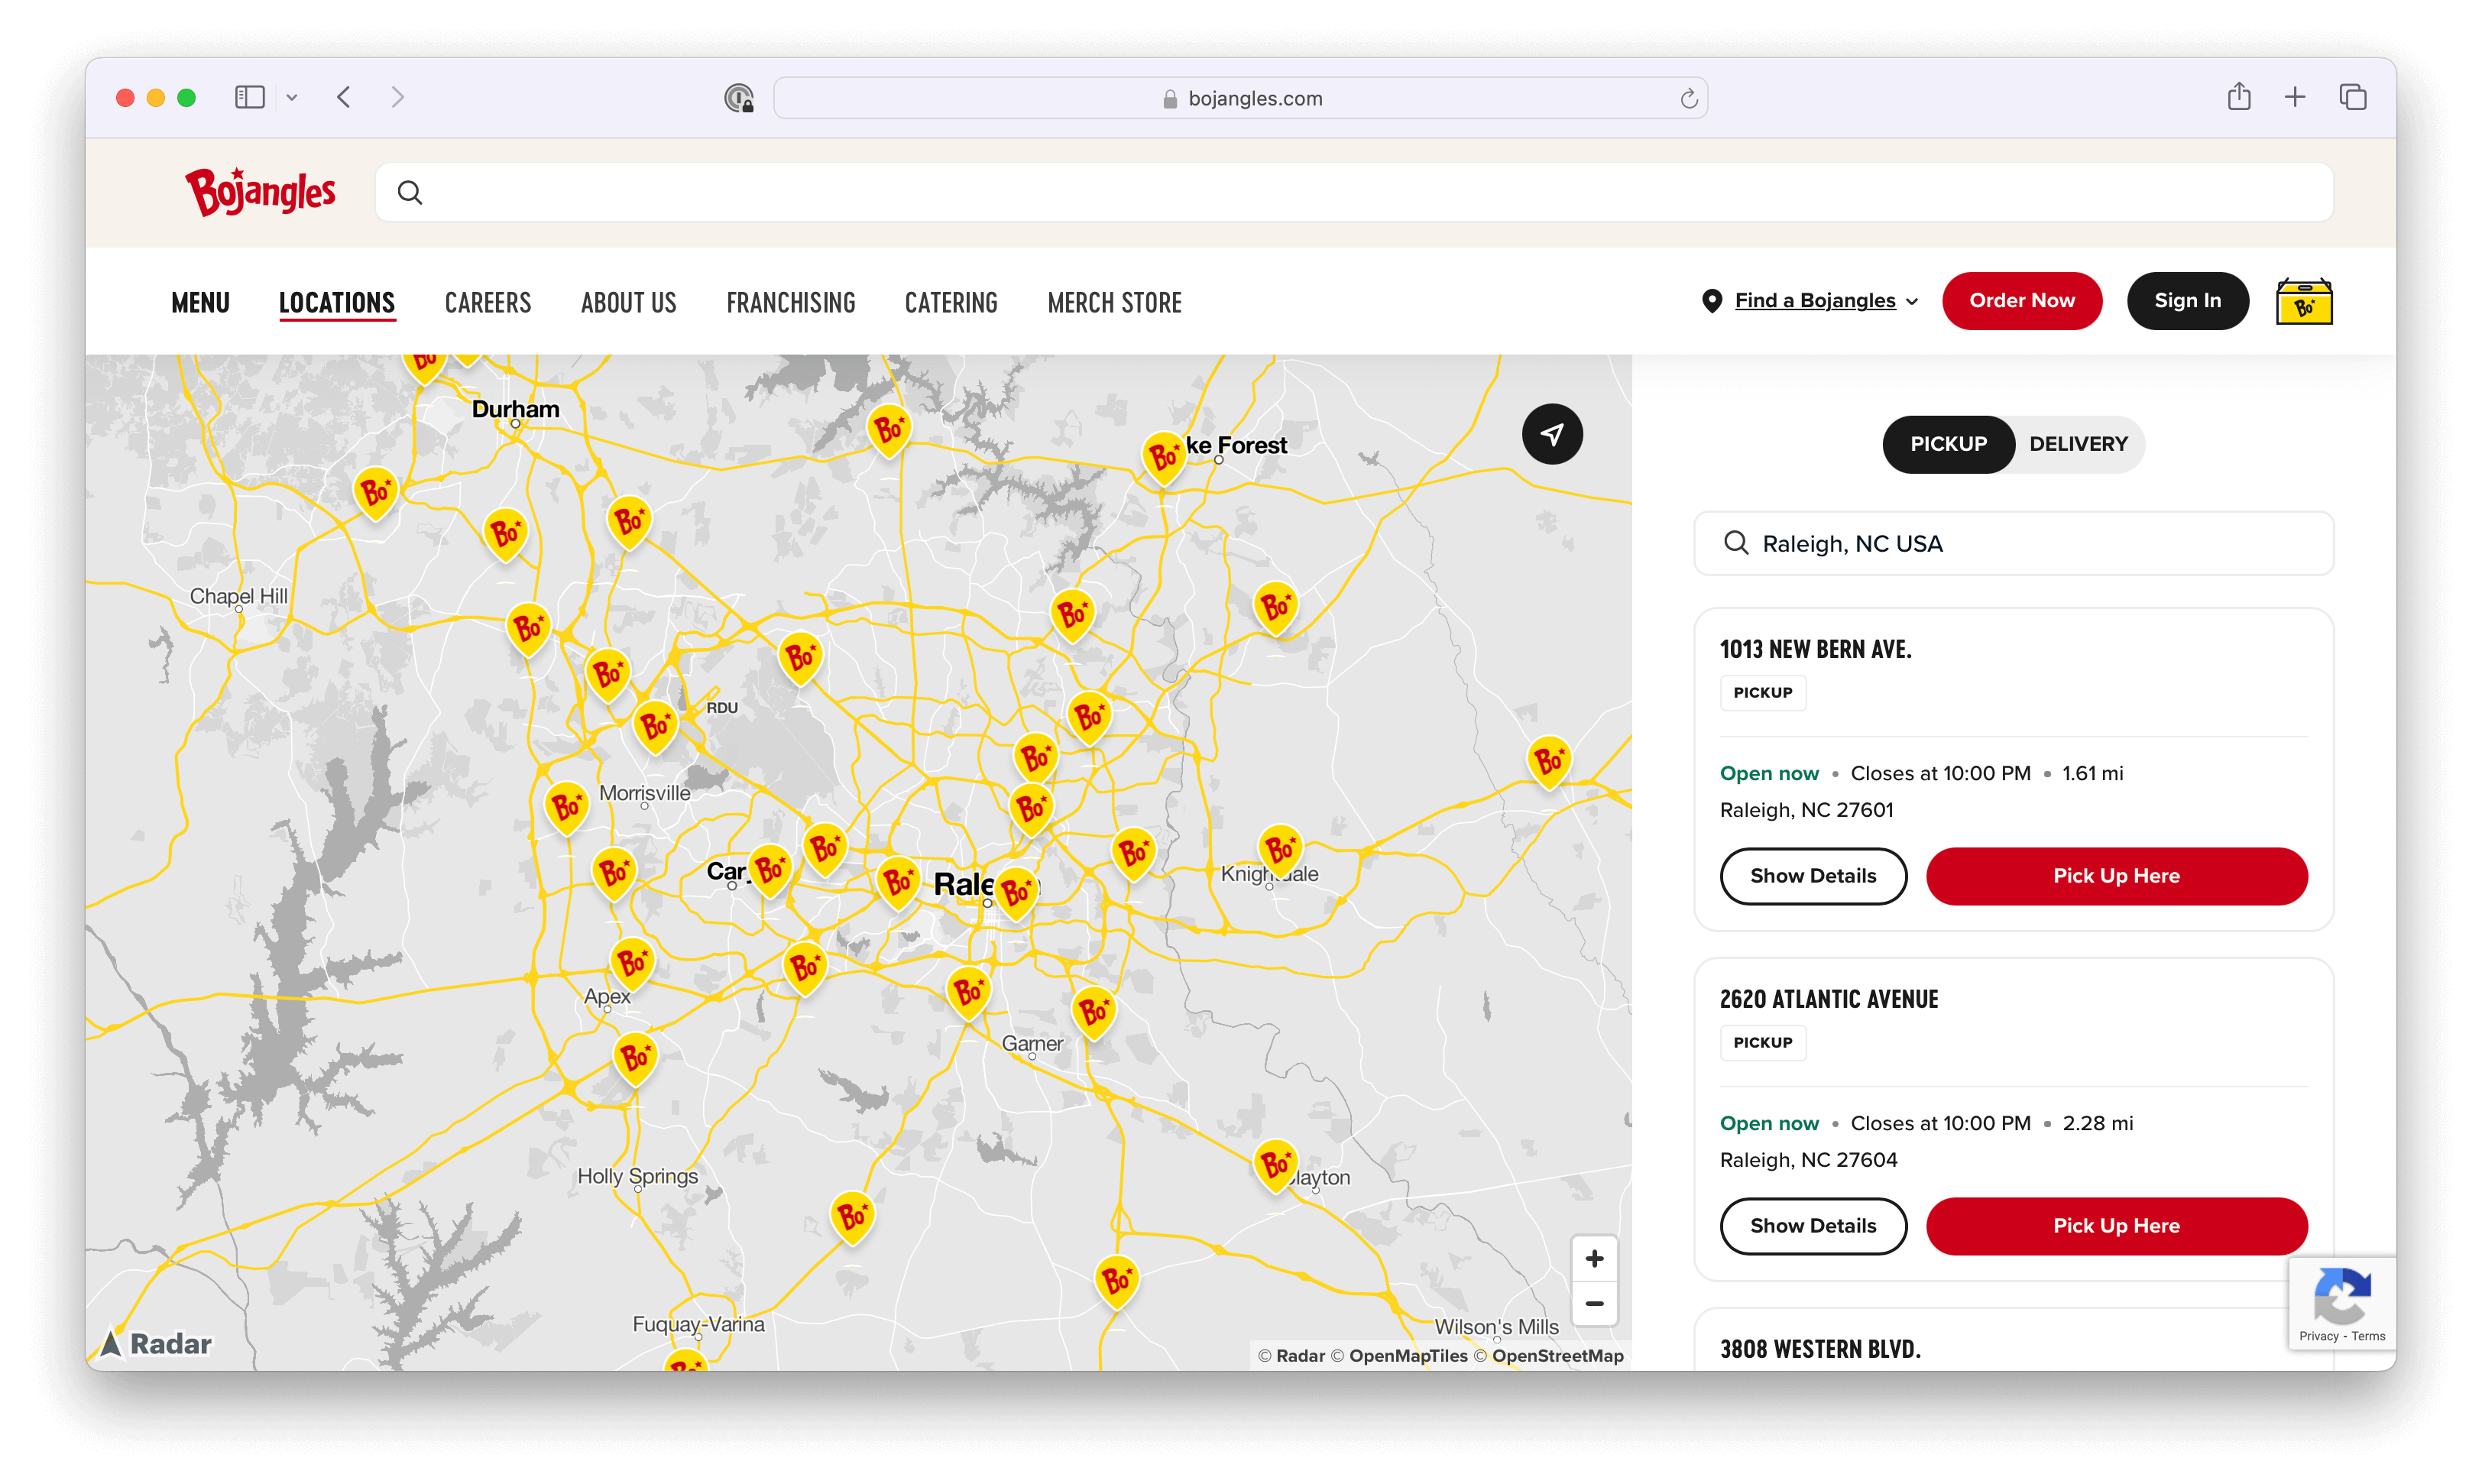Click the Radar logo on map
This screenshot has height=1484, width=2482.
coord(157,1343)
